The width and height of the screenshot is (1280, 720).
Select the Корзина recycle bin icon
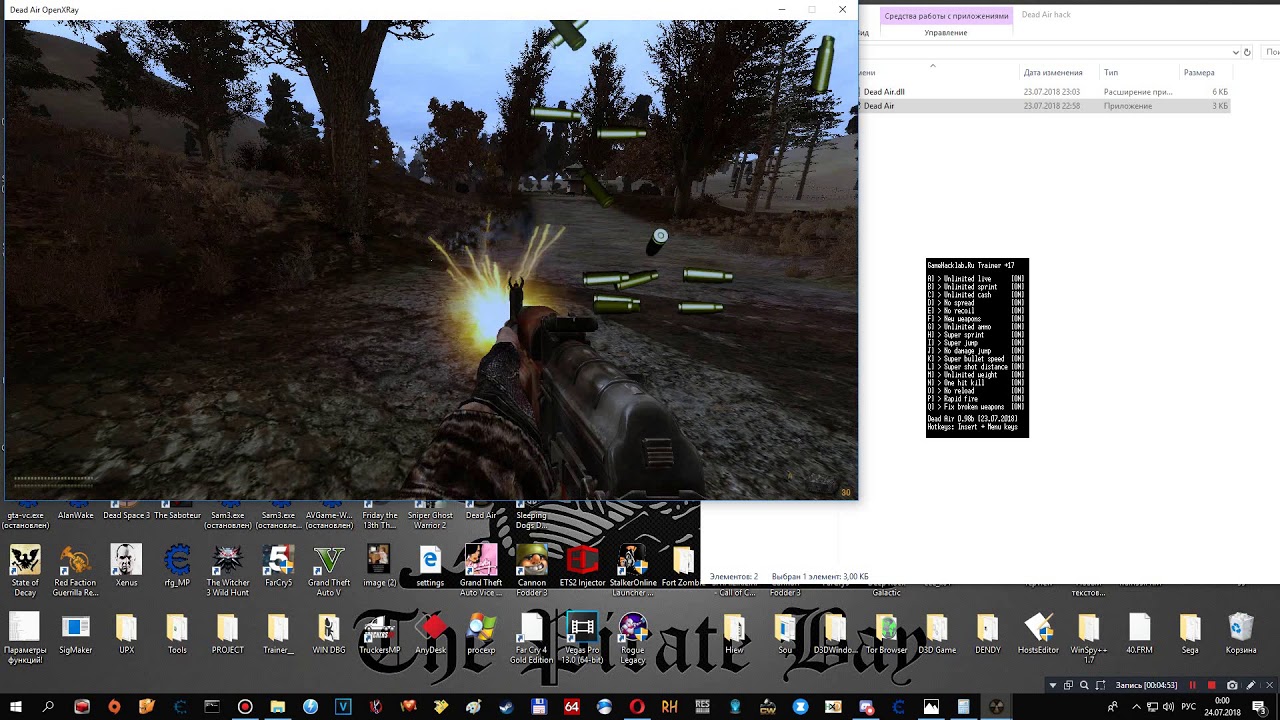(1240, 634)
